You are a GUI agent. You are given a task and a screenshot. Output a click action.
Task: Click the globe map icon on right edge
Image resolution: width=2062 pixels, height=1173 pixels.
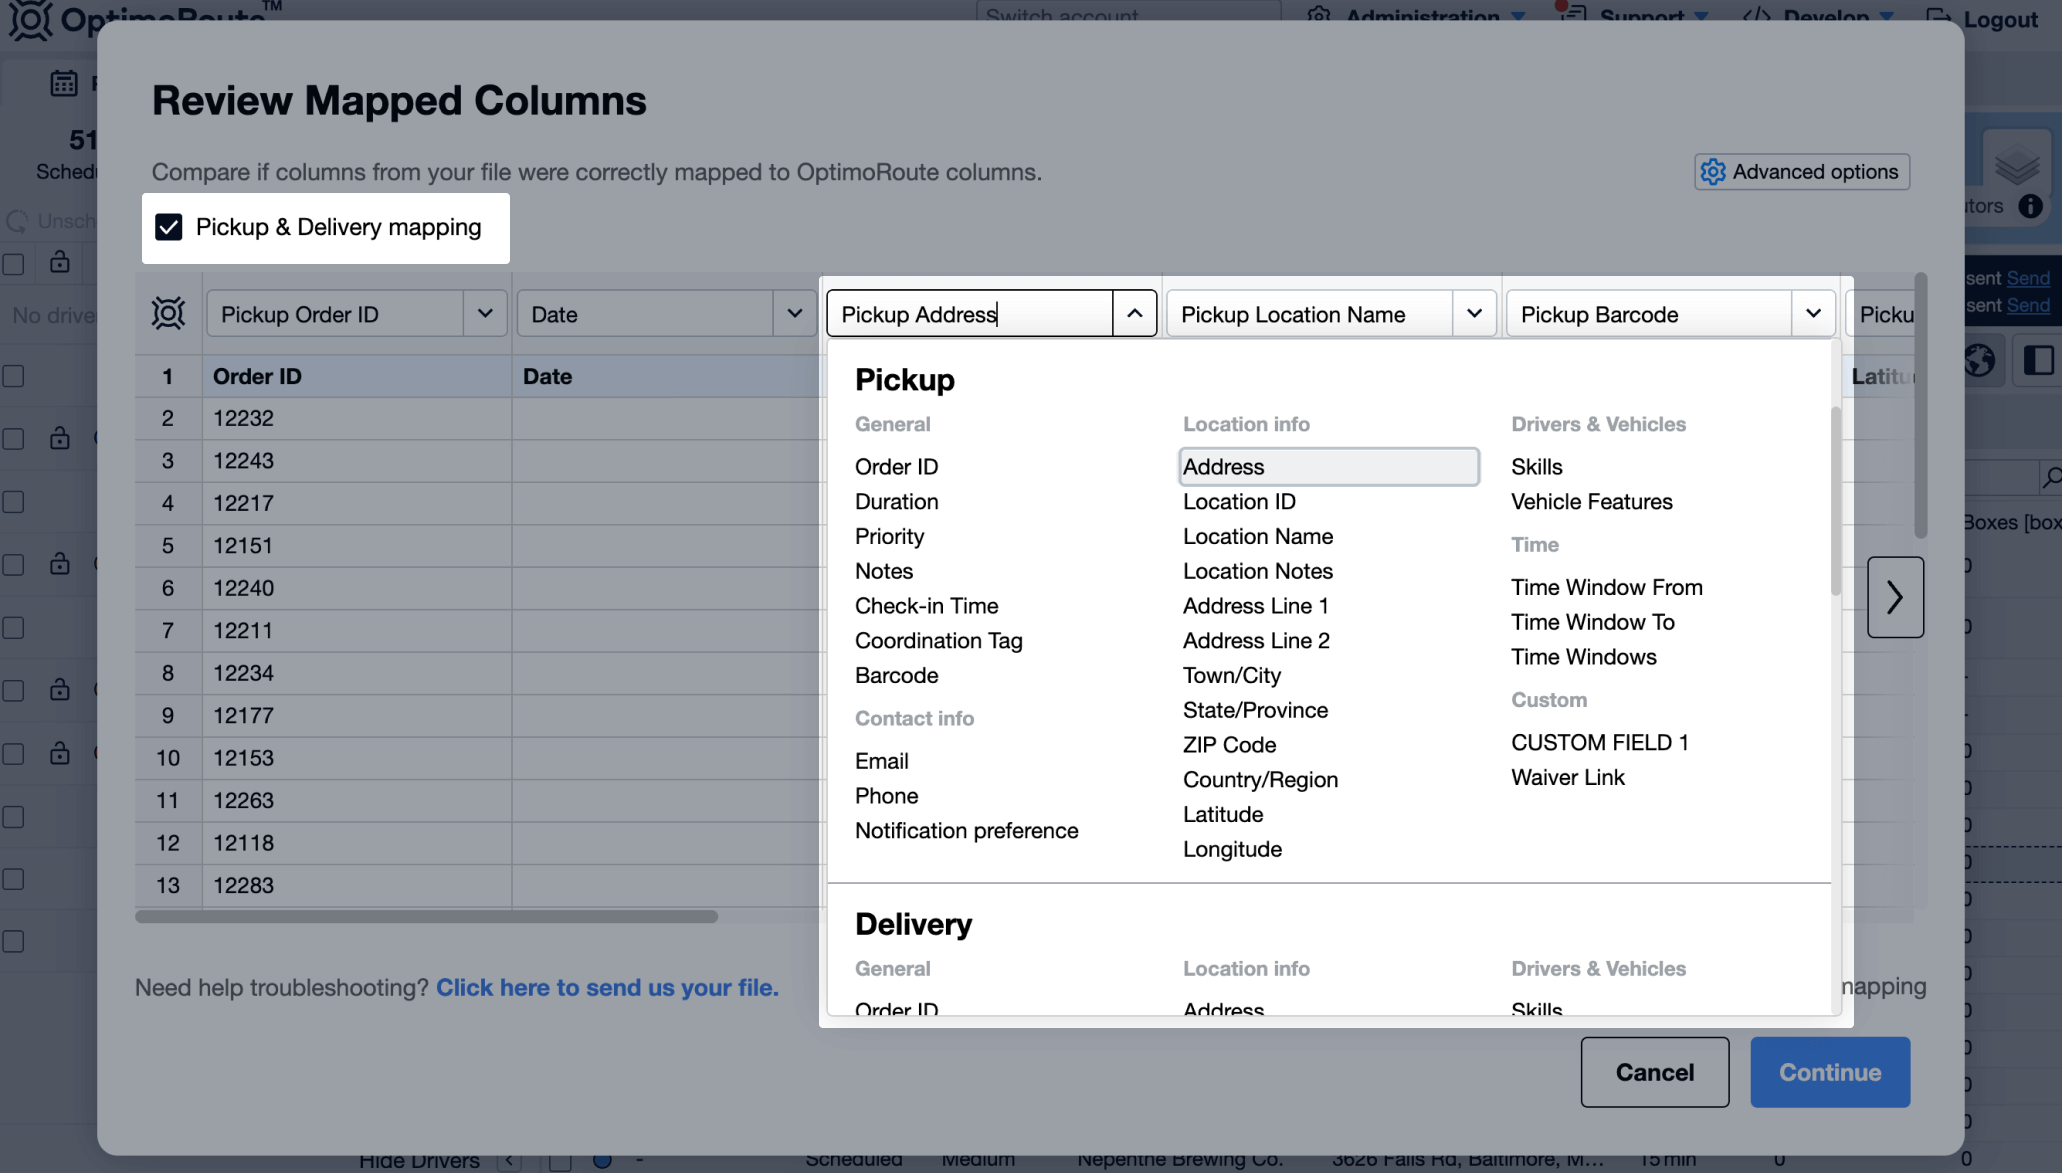coord(1979,360)
